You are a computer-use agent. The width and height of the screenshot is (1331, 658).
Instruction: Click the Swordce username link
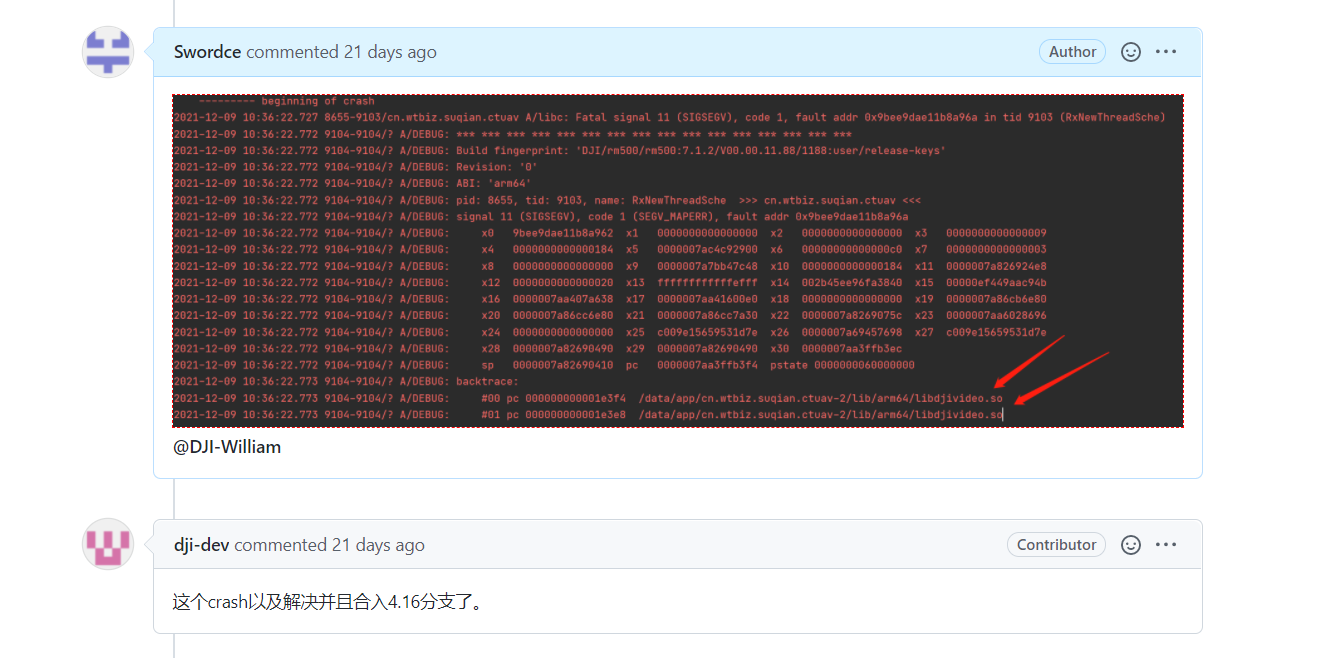click(x=207, y=52)
